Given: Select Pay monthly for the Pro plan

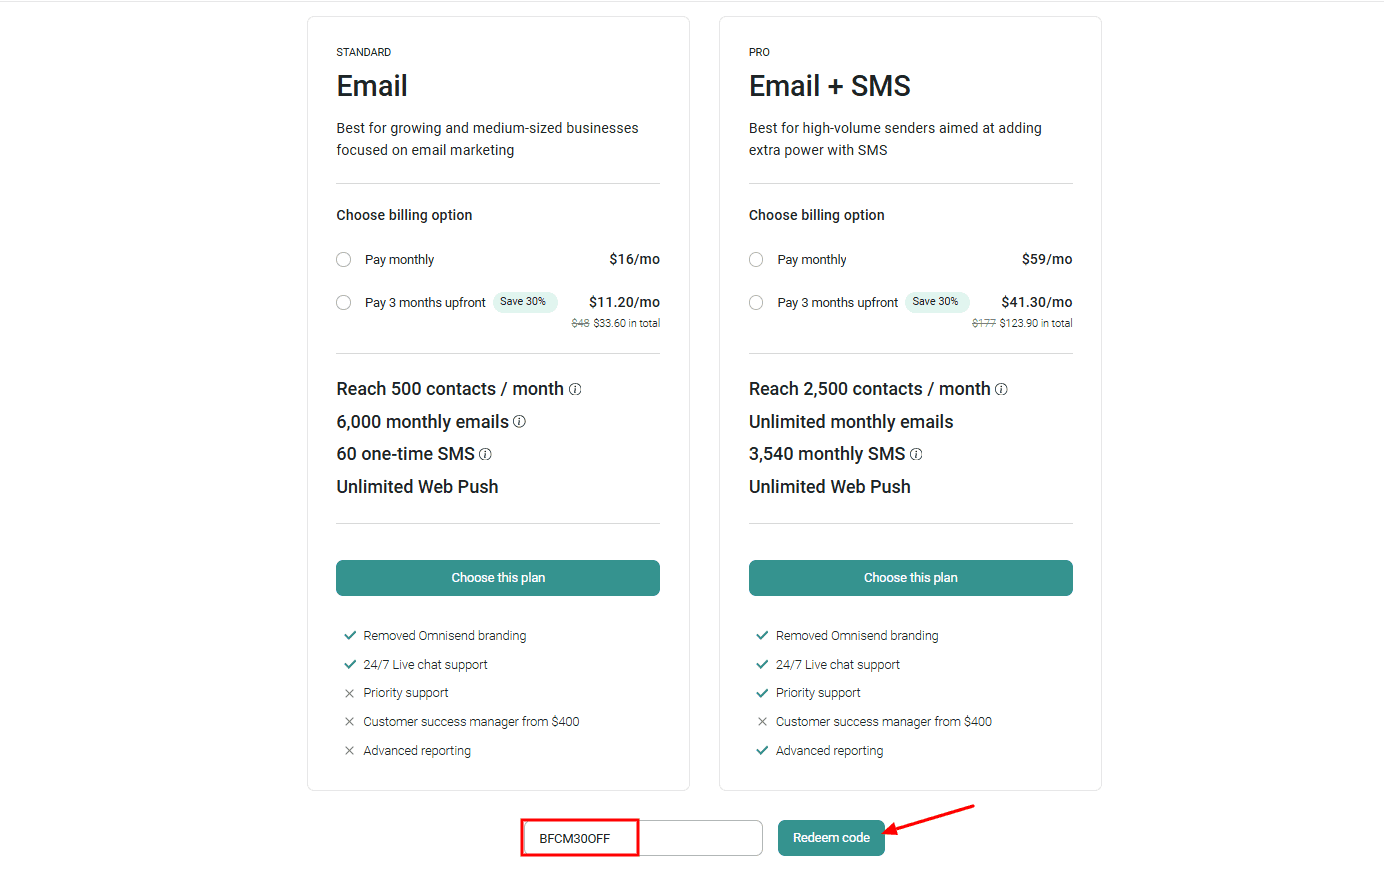Looking at the screenshot, I should click(x=756, y=260).
